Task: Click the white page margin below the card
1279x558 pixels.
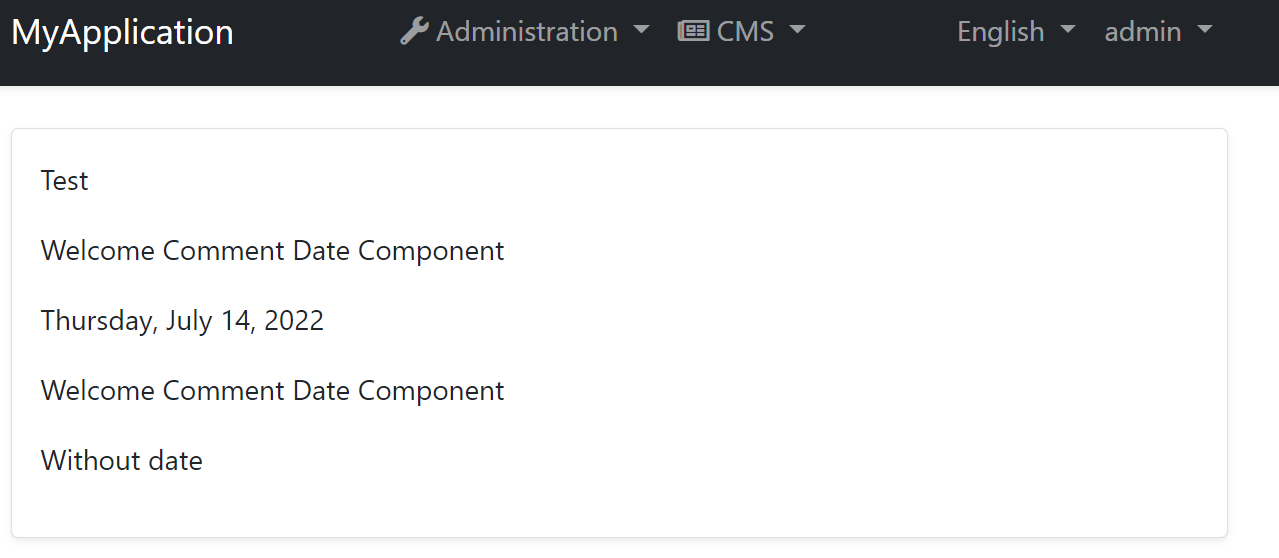Action: (x=640, y=549)
